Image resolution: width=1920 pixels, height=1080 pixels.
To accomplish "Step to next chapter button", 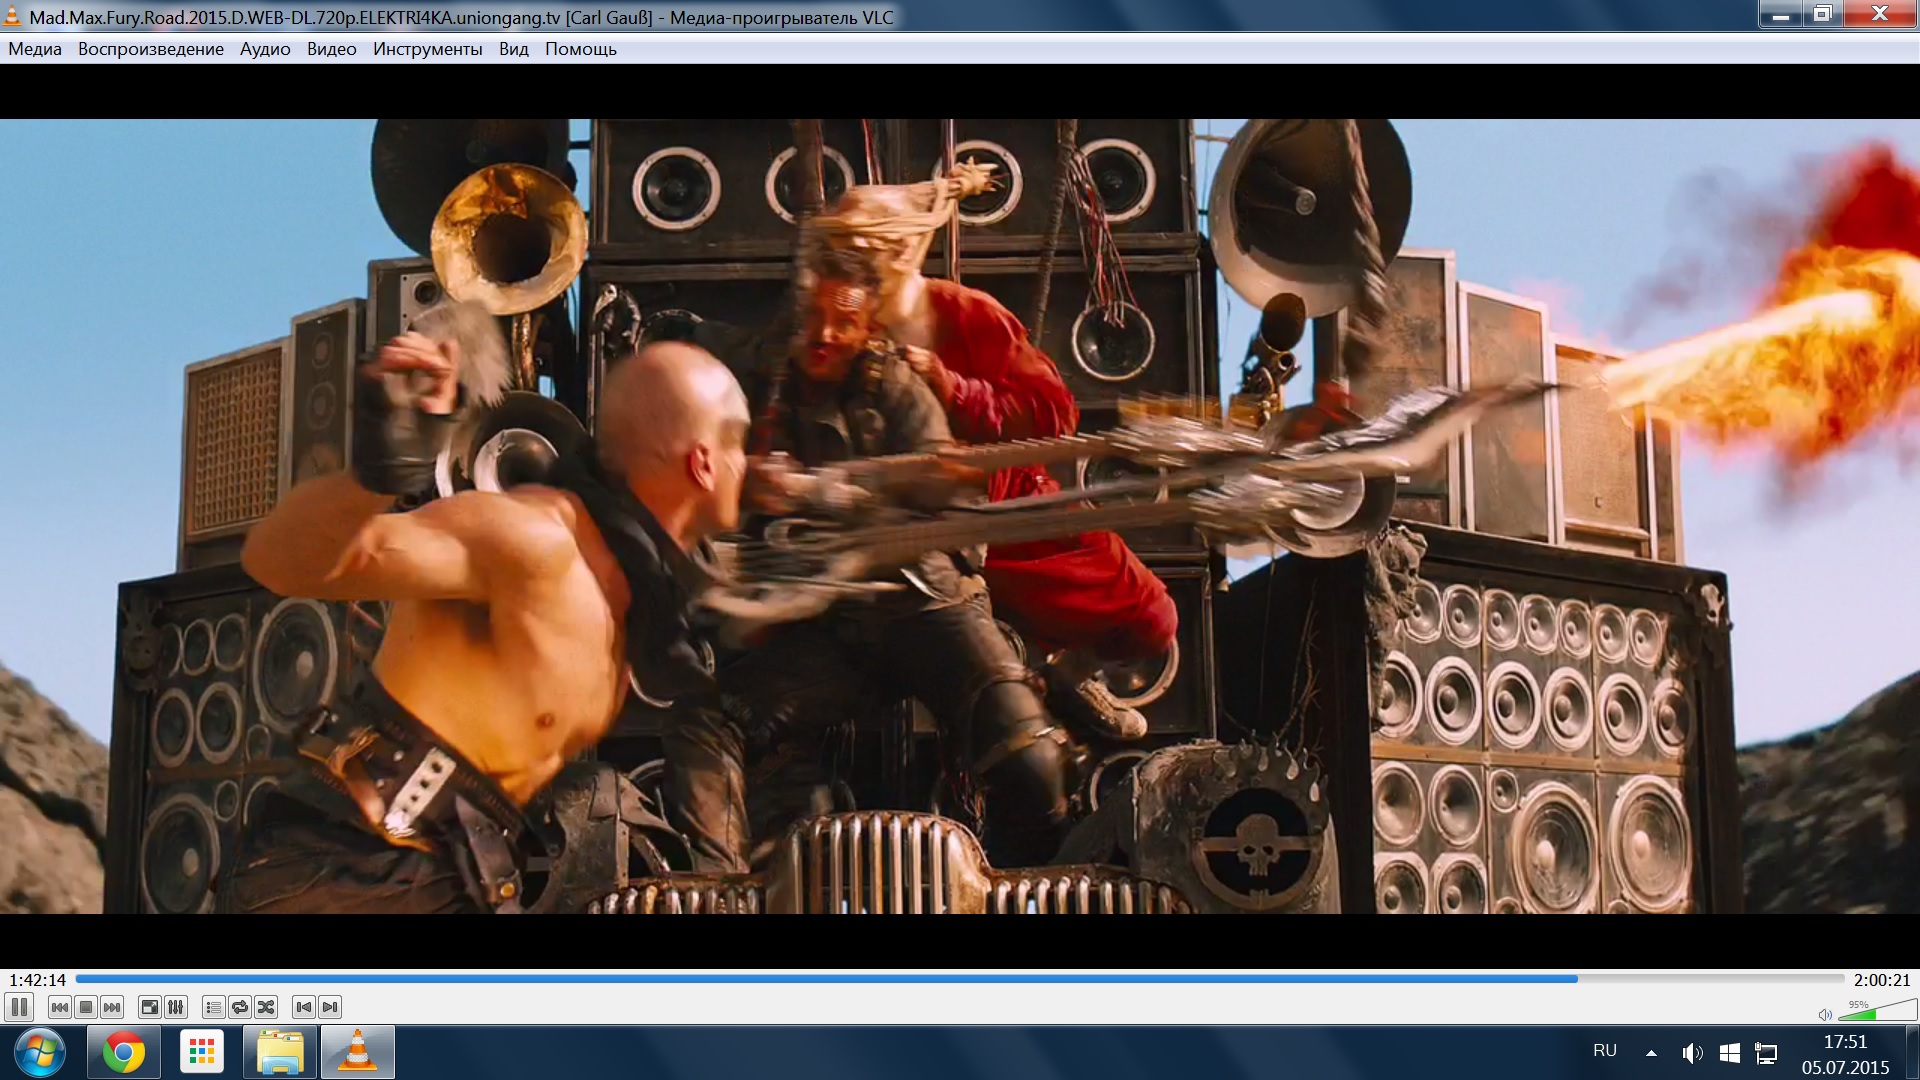I will coord(330,1007).
